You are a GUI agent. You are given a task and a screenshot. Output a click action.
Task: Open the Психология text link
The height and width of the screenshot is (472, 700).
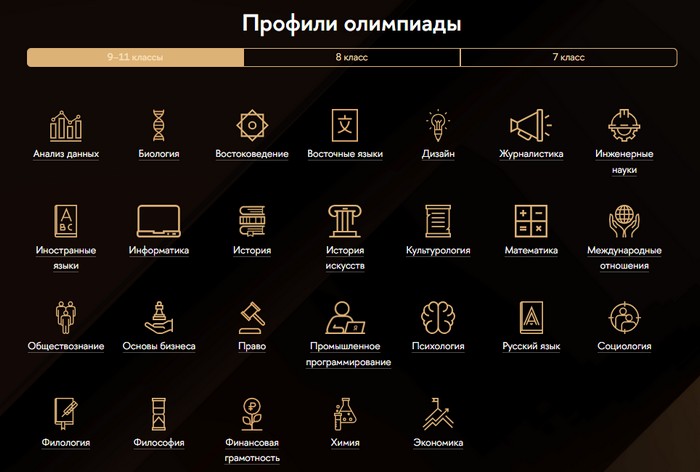tap(438, 346)
